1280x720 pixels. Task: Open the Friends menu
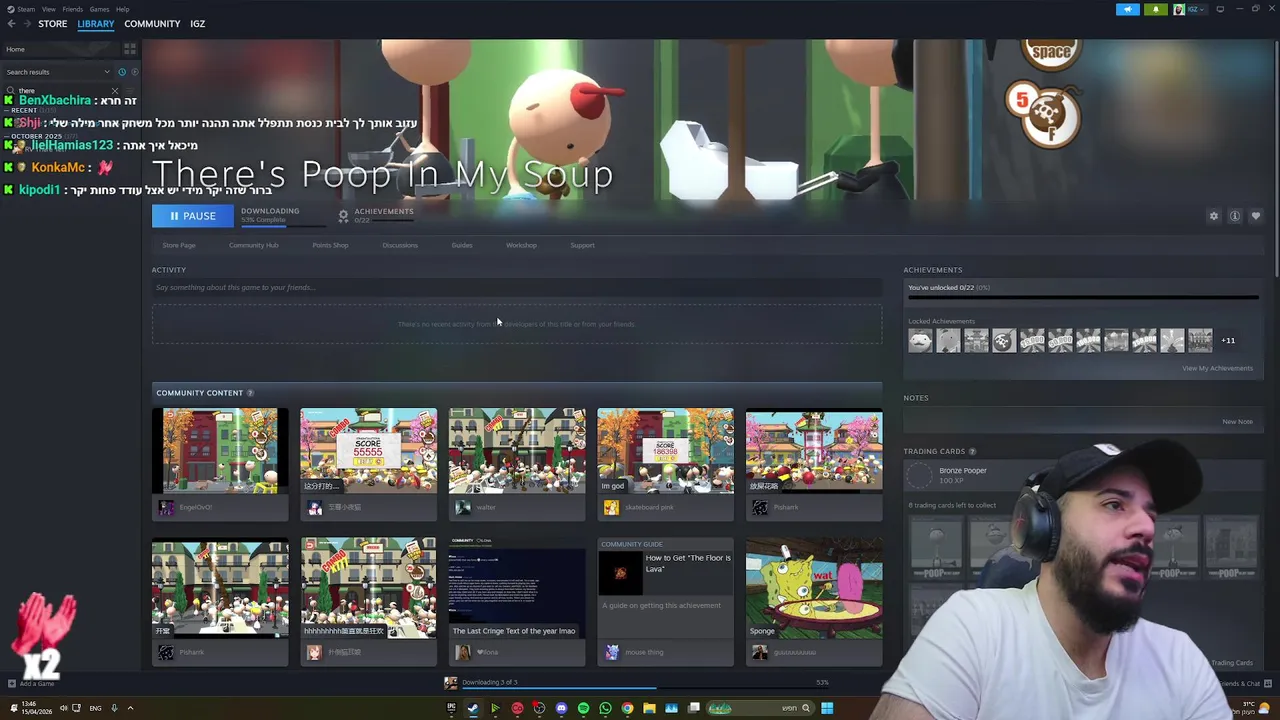72,9
